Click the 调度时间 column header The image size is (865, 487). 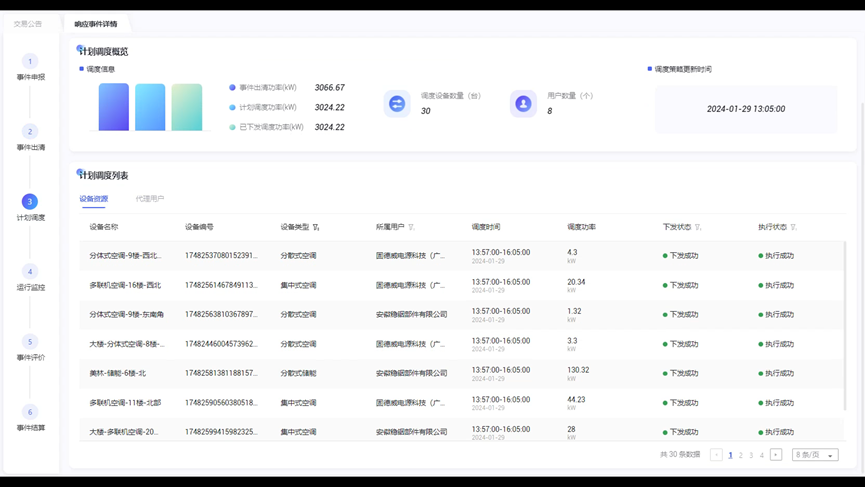tap(486, 227)
